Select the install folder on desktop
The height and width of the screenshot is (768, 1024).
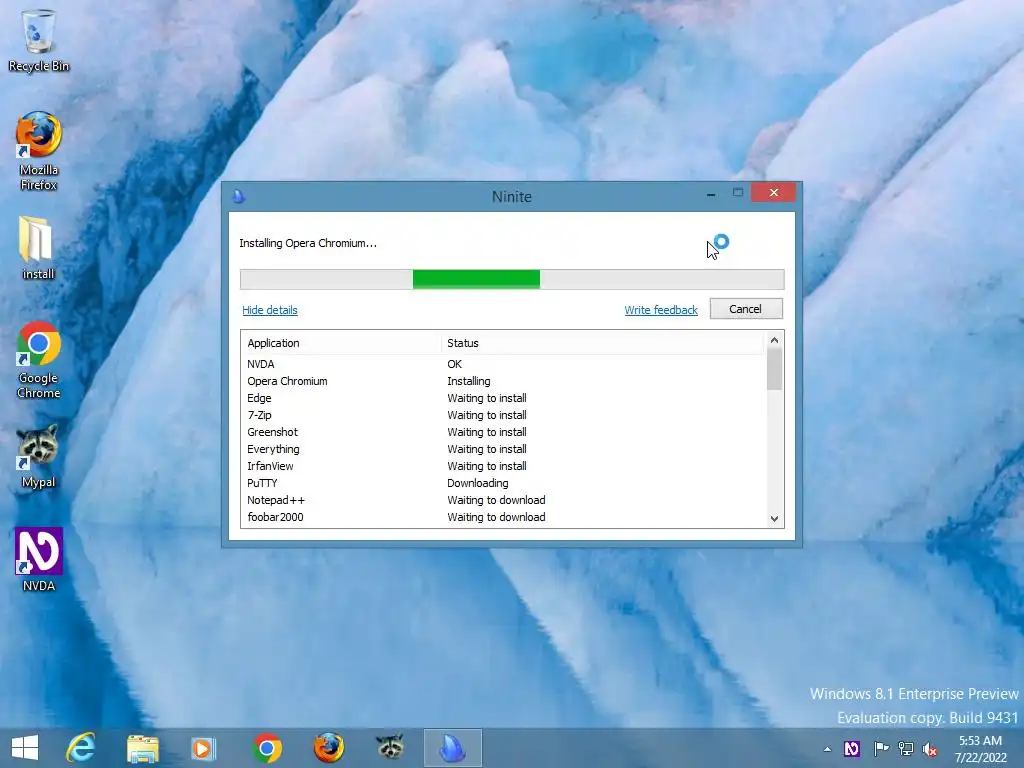38,248
